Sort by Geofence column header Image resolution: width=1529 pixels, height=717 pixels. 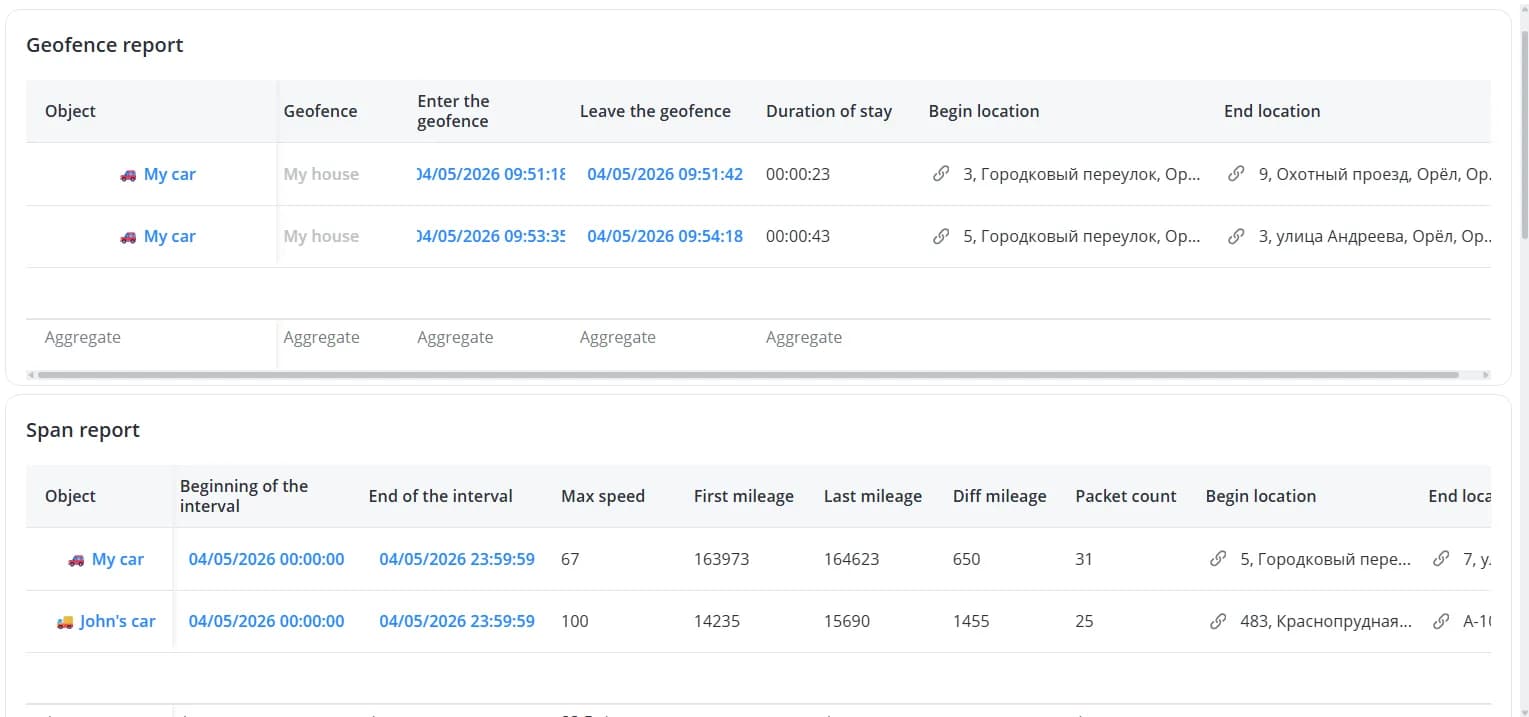[x=320, y=111]
